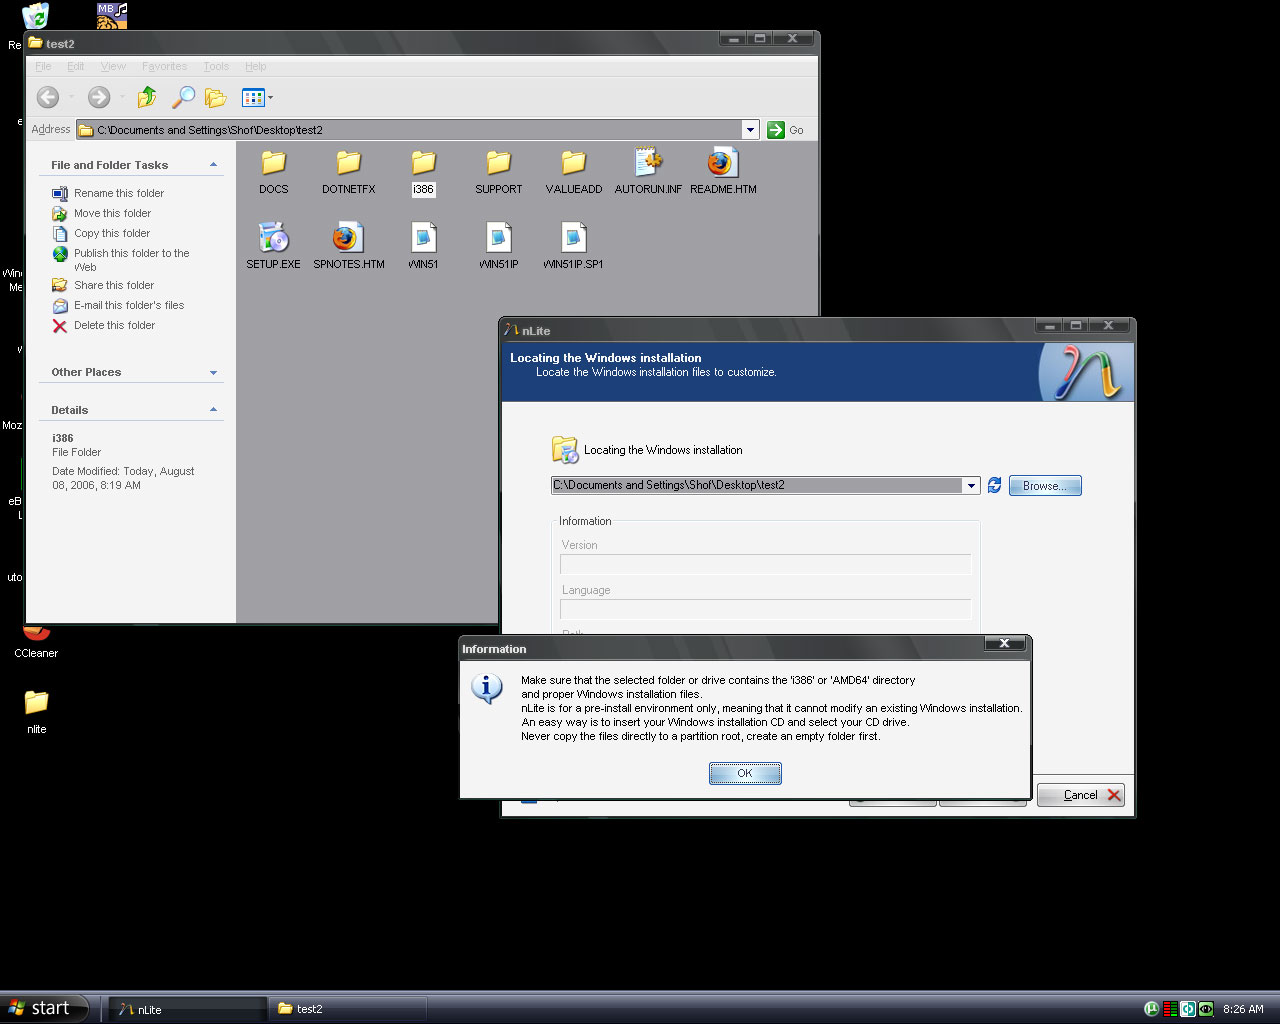Screen dimensions: 1280x1024
Task: Click Publish this folder to the Web
Action: point(131,260)
